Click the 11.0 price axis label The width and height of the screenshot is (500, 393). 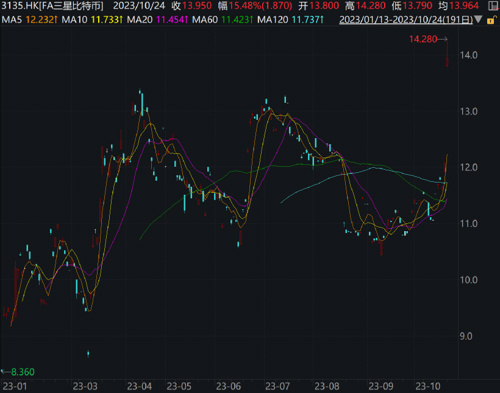pos(469,224)
